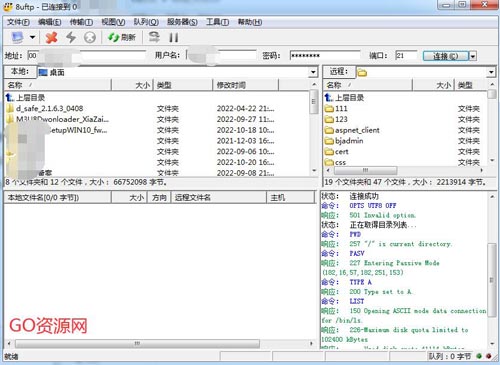Click queue column 主机 header

click(x=291, y=198)
